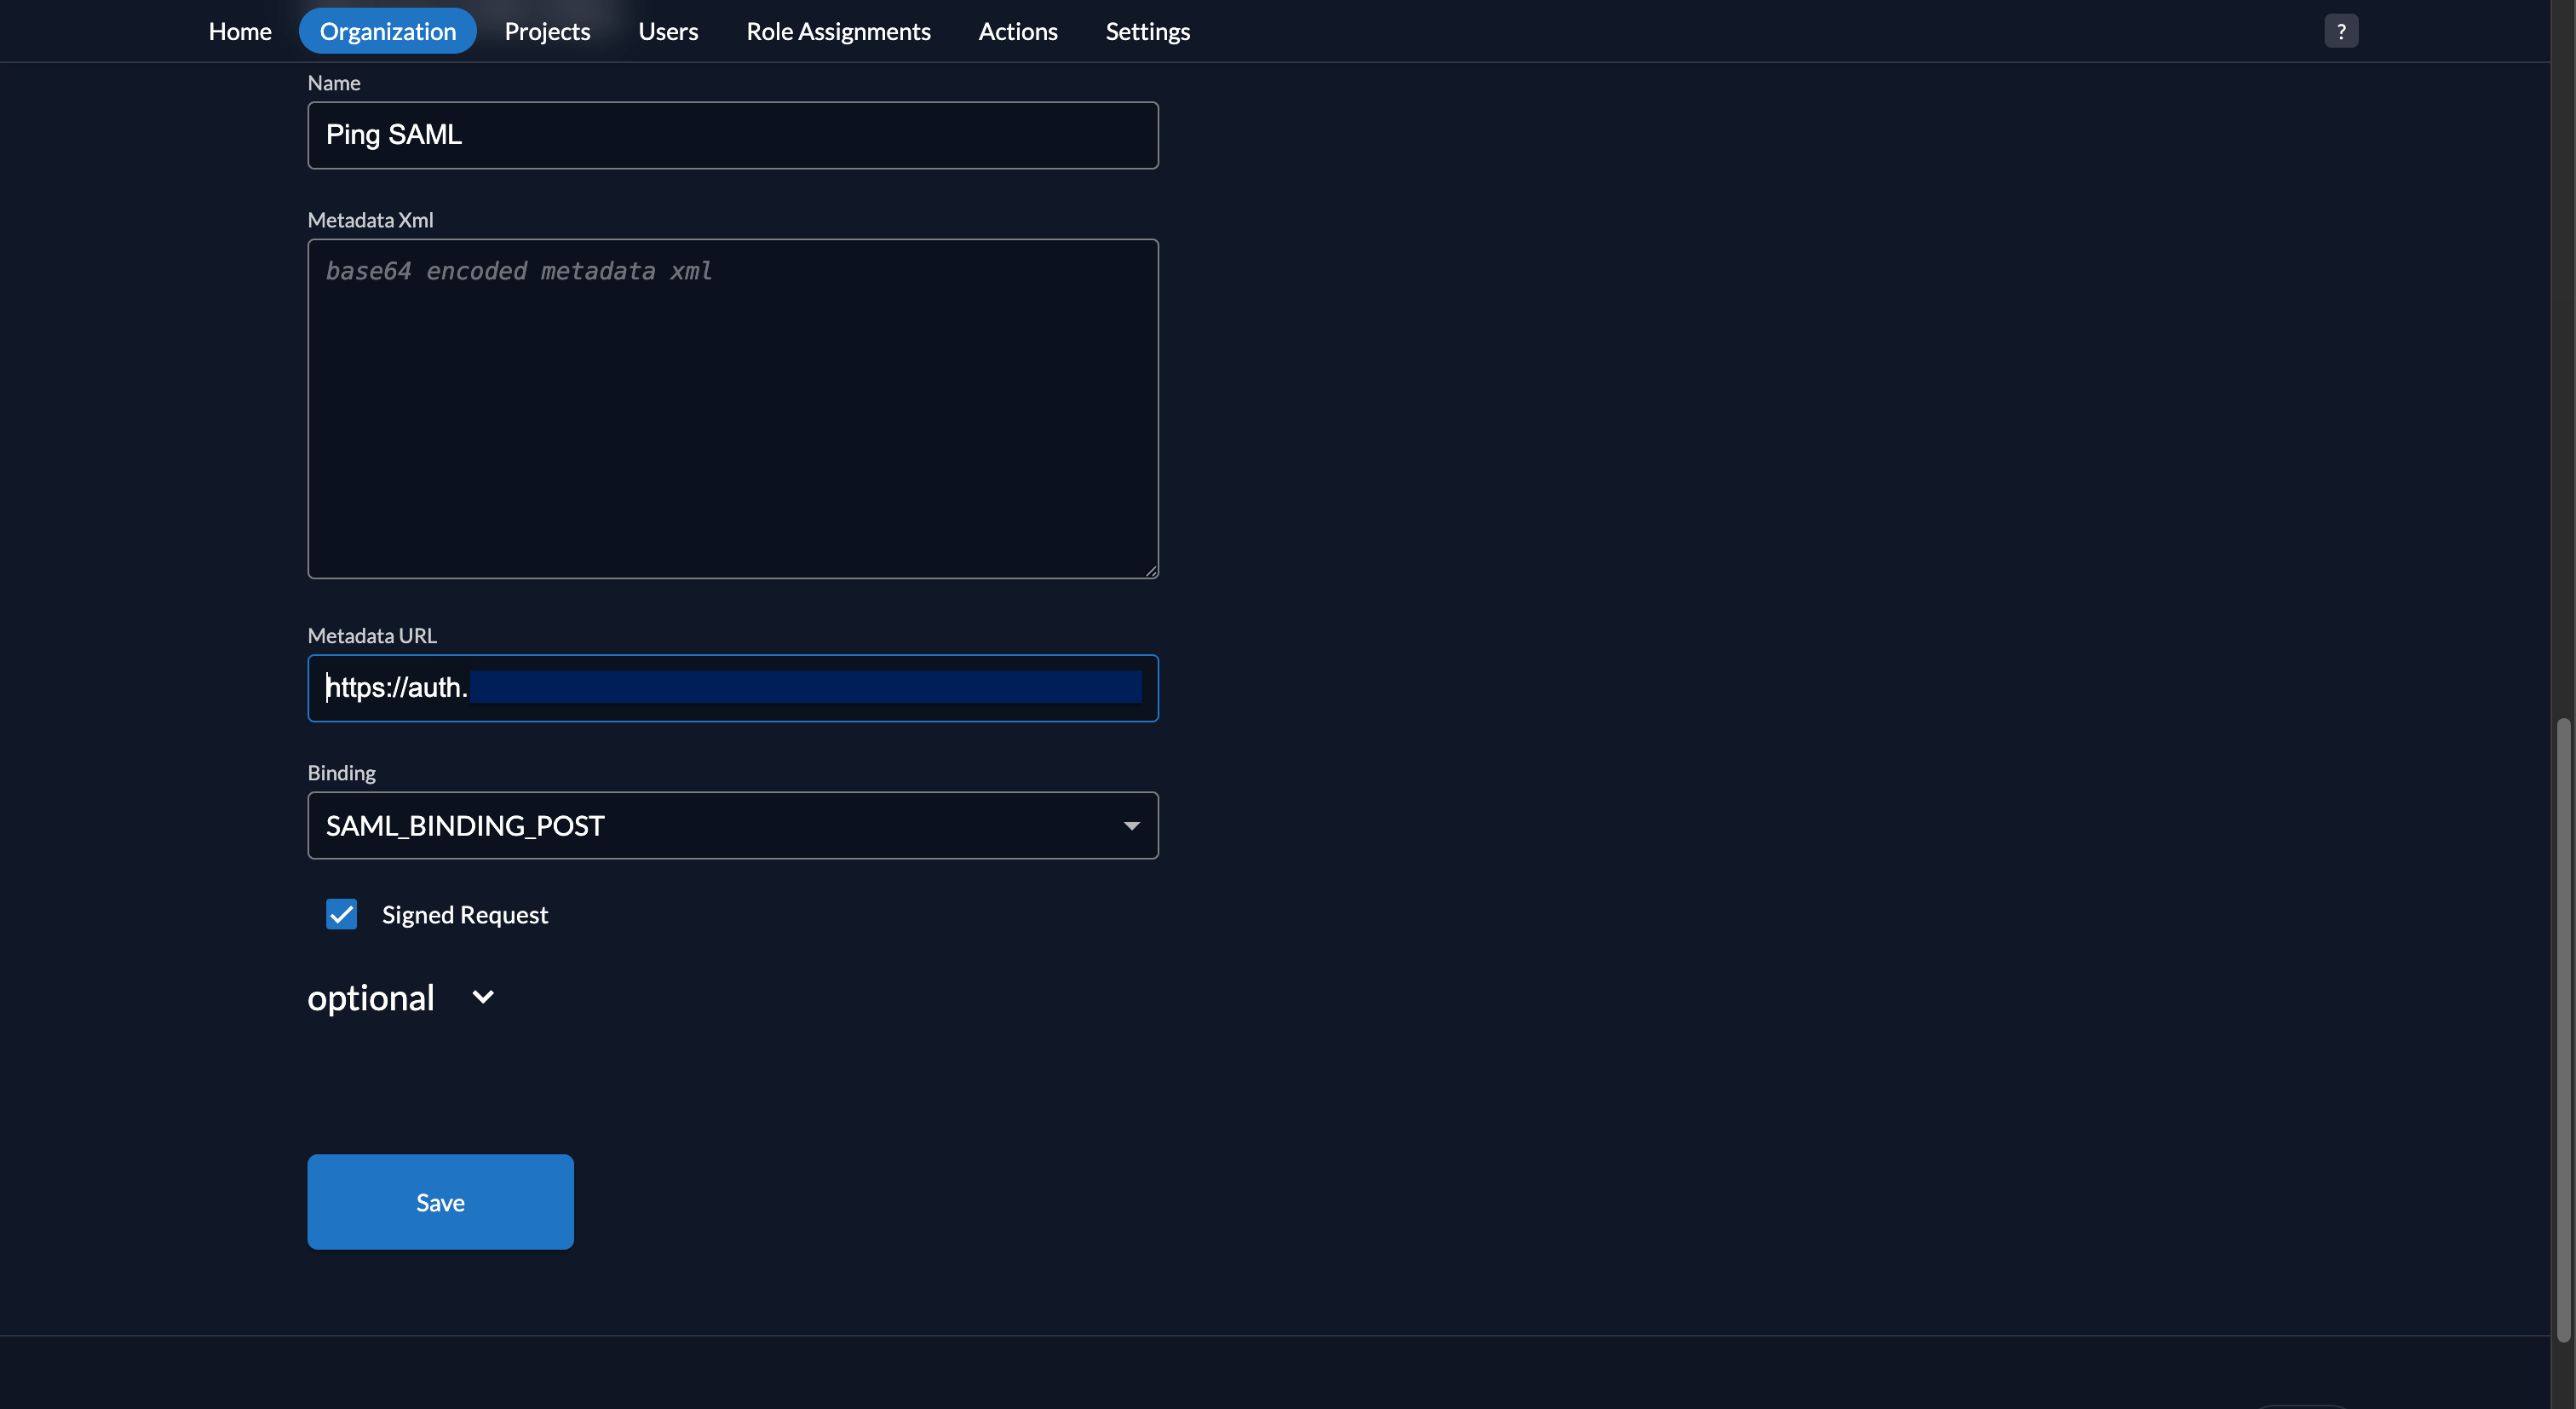The image size is (2576, 1409).
Task: Open the help question mark icon
Action: pyautogui.click(x=2340, y=31)
